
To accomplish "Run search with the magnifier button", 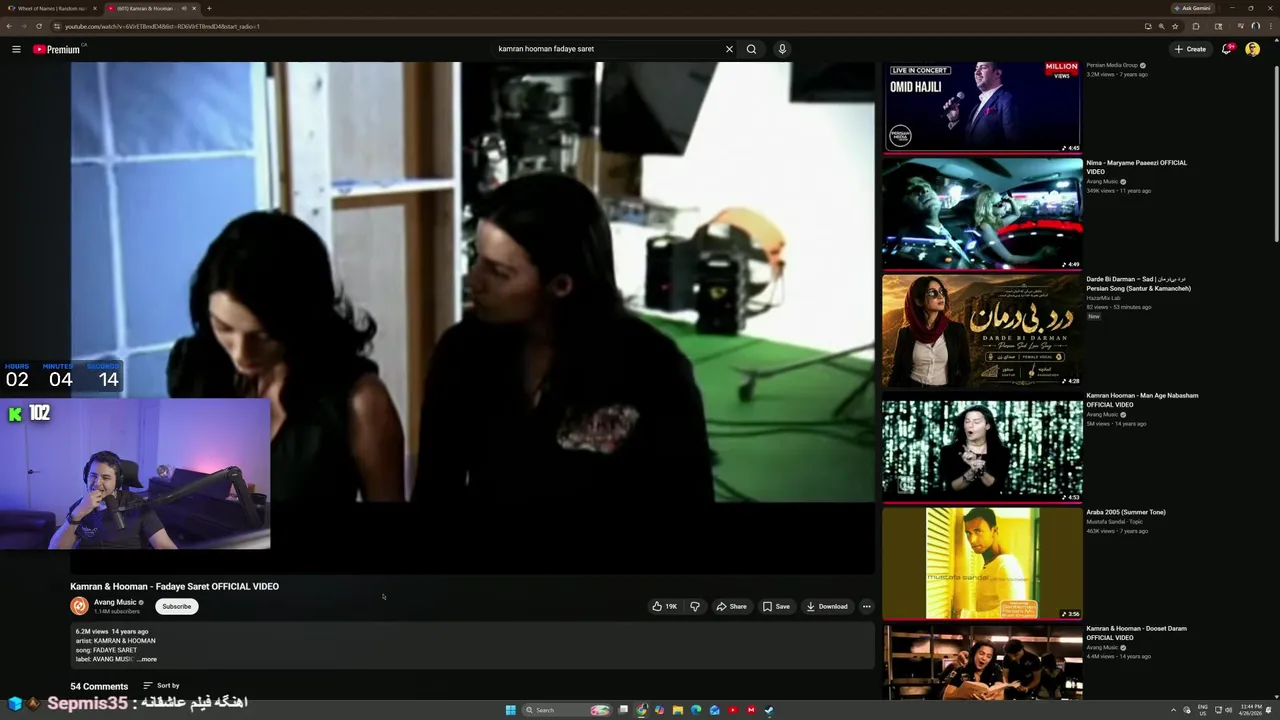I will (751, 49).
